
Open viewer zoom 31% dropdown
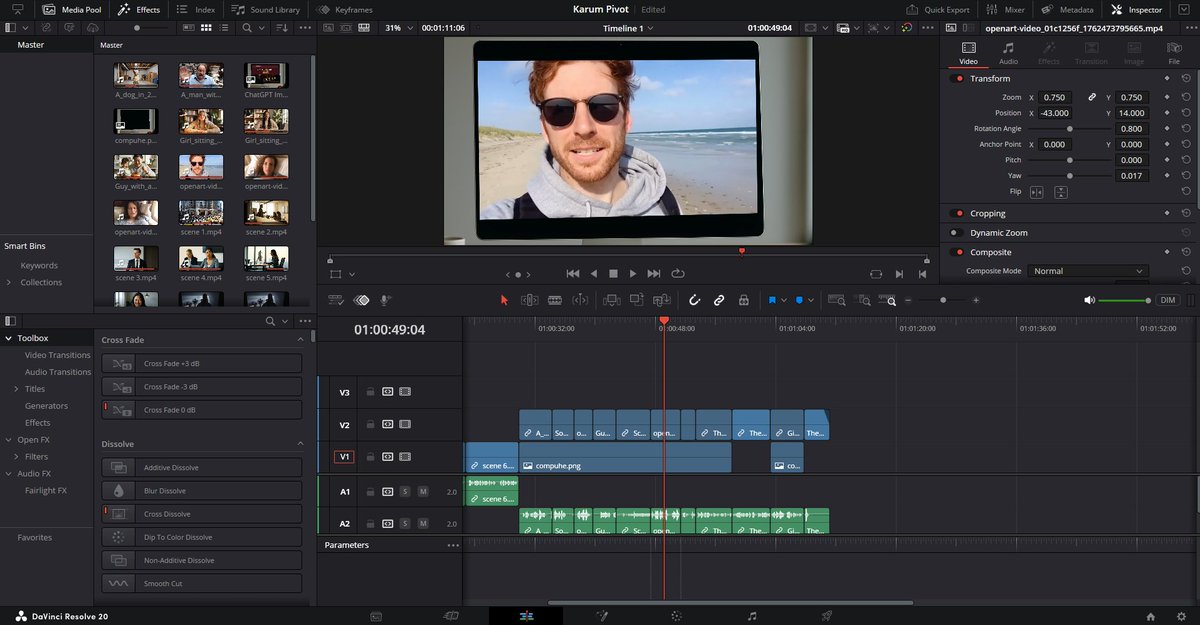[x=398, y=28]
